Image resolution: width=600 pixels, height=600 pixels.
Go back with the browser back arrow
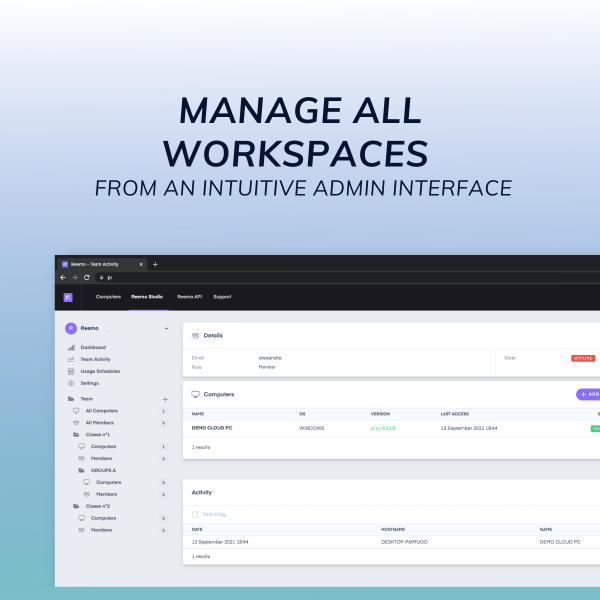[63, 277]
